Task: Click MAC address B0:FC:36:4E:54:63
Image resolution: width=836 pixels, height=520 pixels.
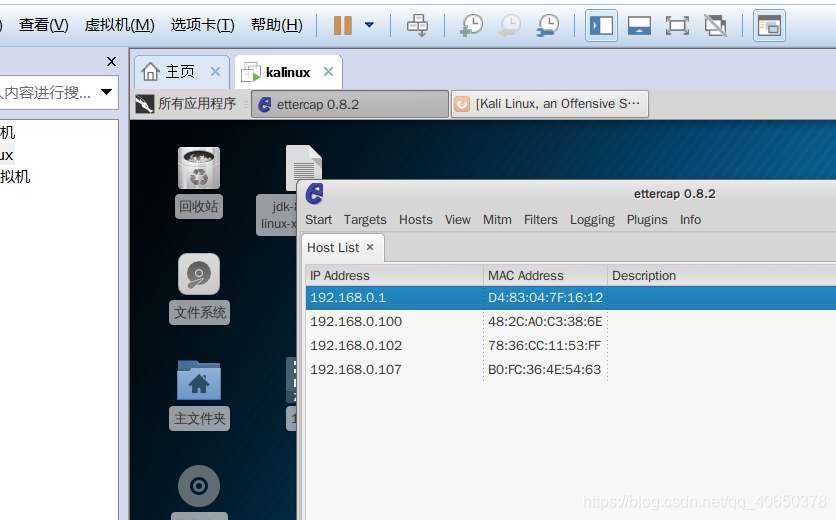Action: click(x=544, y=370)
